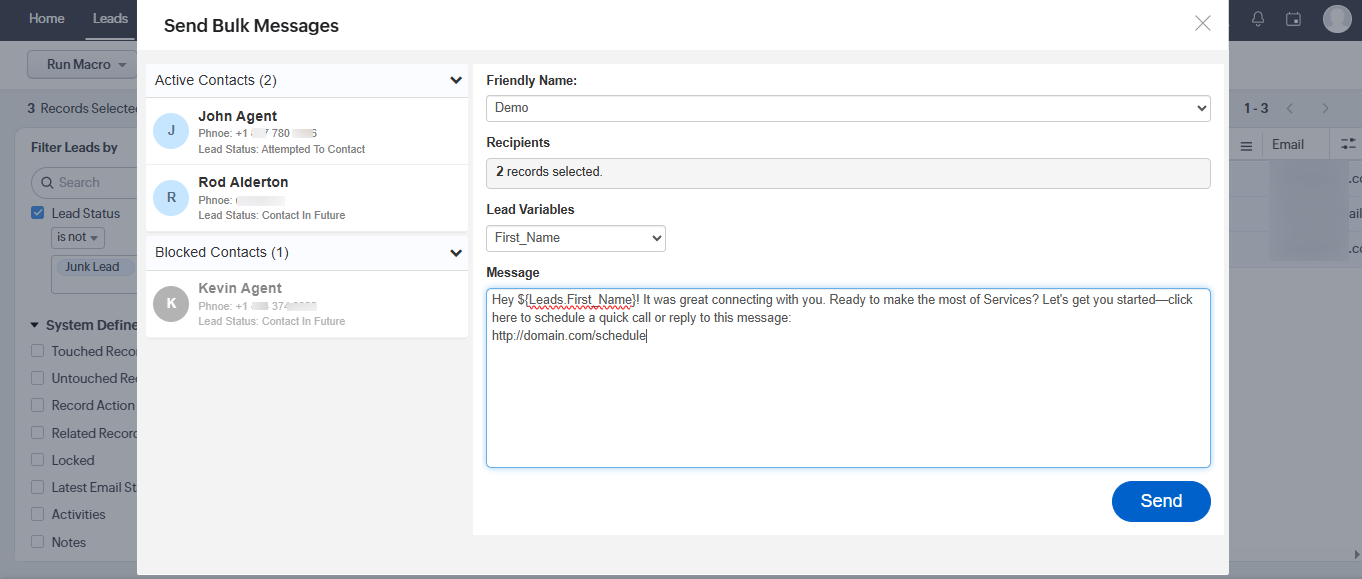The height and width of the screenshot is (579, 1362).
Task: Click the user profile avatar
Action: tap(1336, 19)
